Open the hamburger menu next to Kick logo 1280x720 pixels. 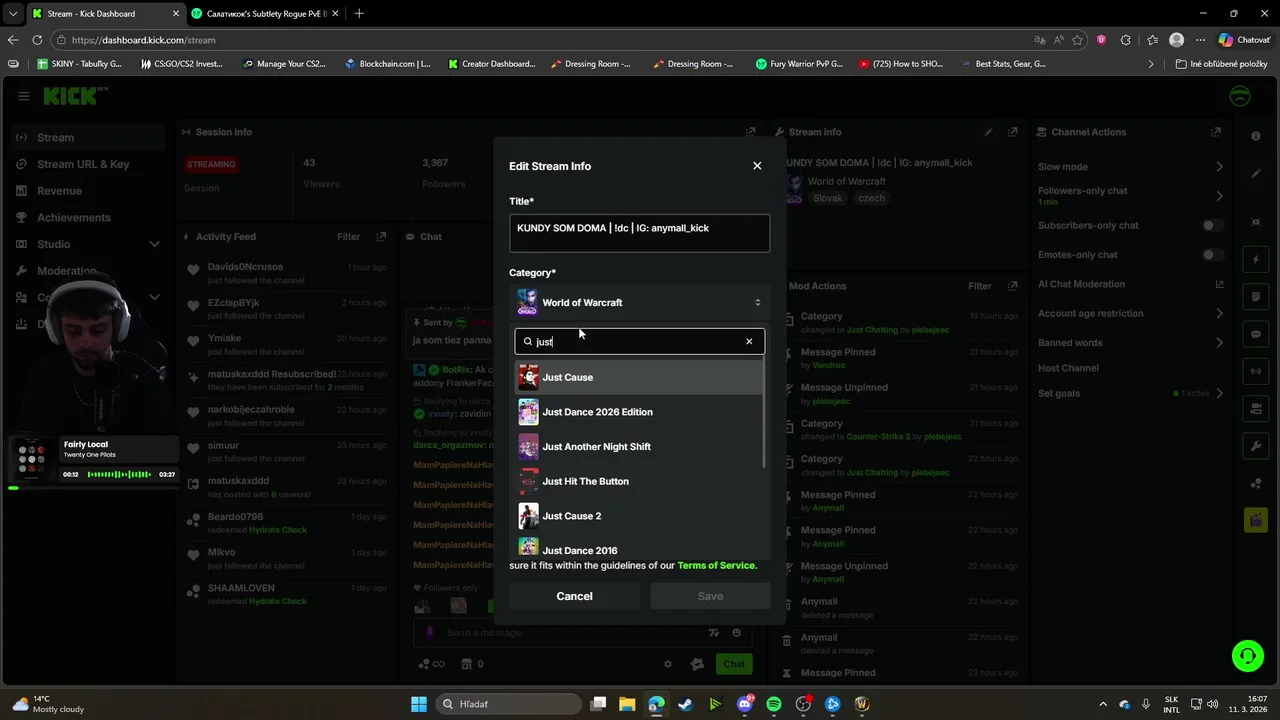23,96
